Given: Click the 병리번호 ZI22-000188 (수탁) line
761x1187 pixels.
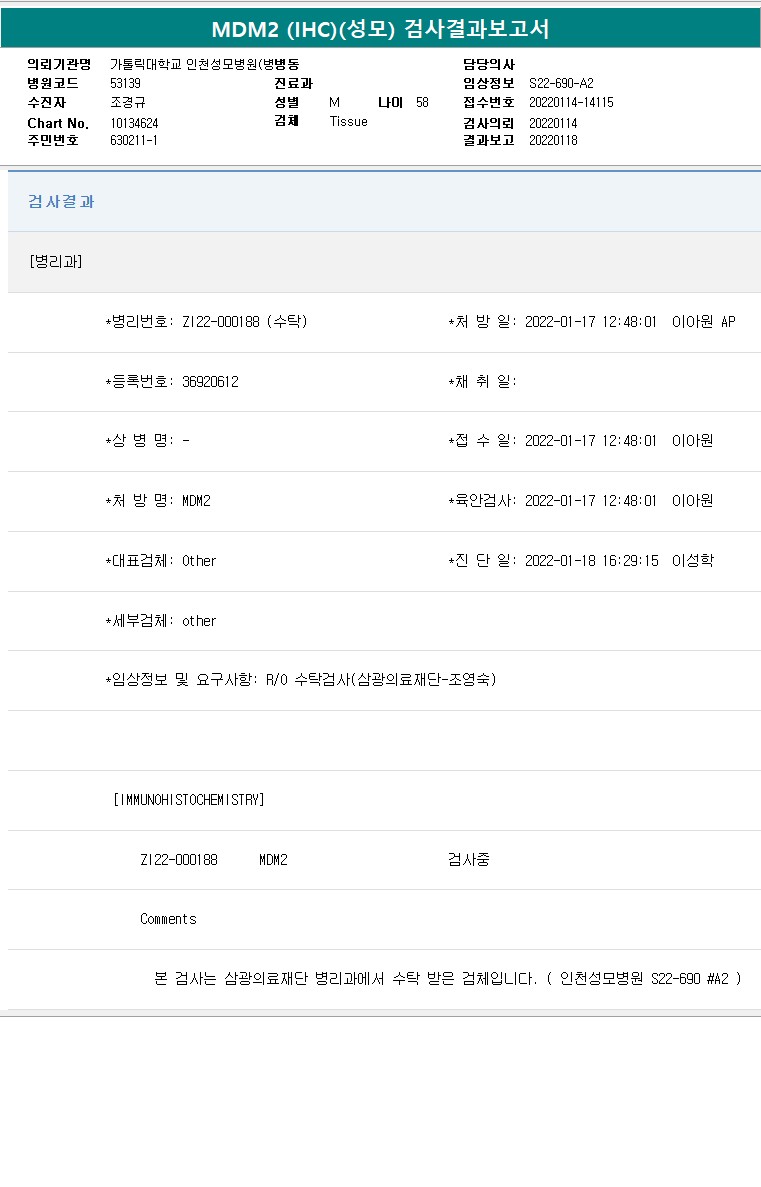Looking at the screenshot, I should [207, 322].
